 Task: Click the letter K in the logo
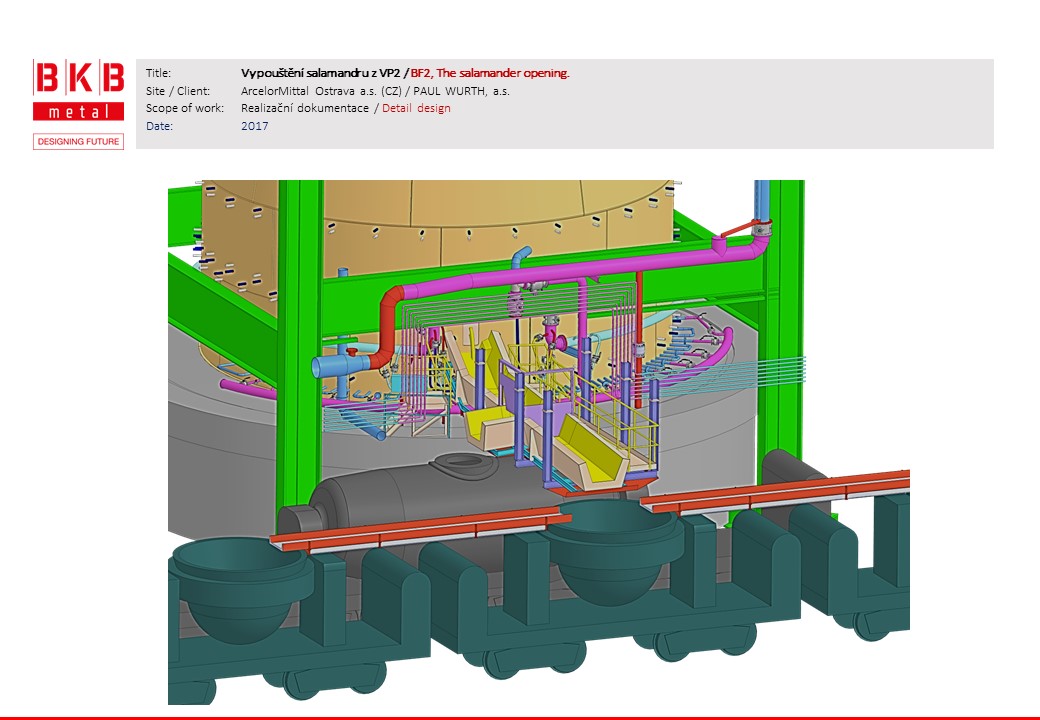78,77
